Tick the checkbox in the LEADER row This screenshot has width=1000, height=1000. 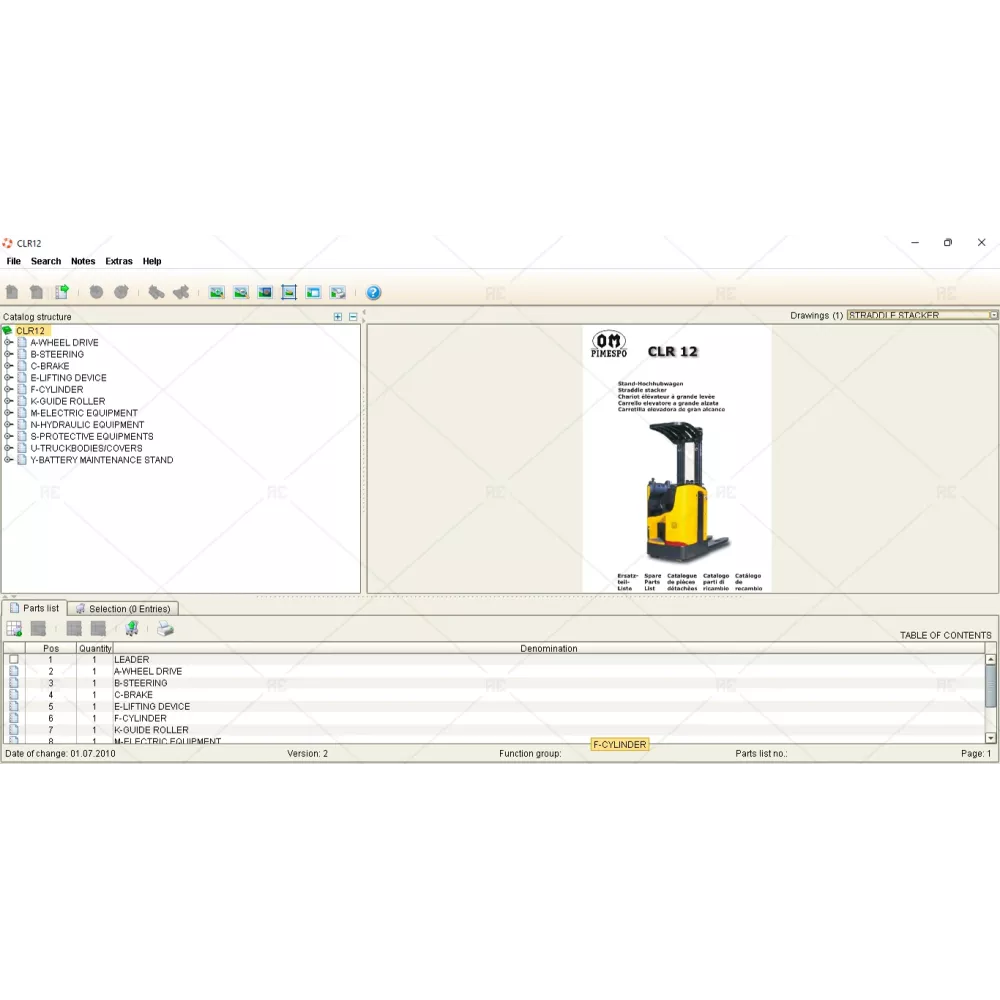click(x=14, y=660)
